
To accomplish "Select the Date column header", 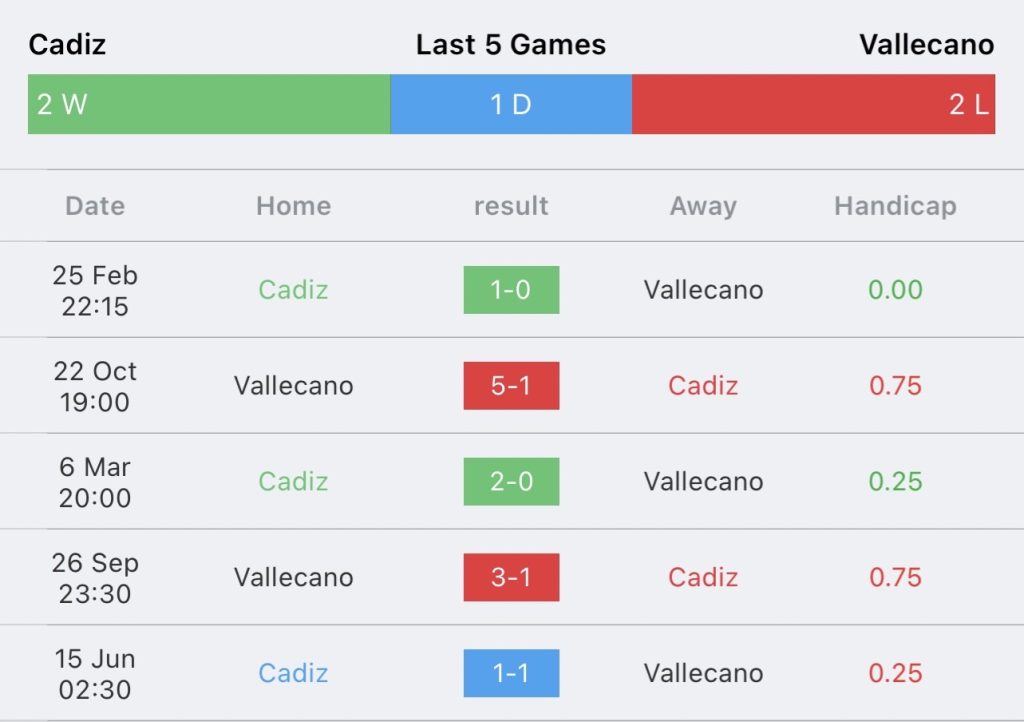I will (95, 206).
